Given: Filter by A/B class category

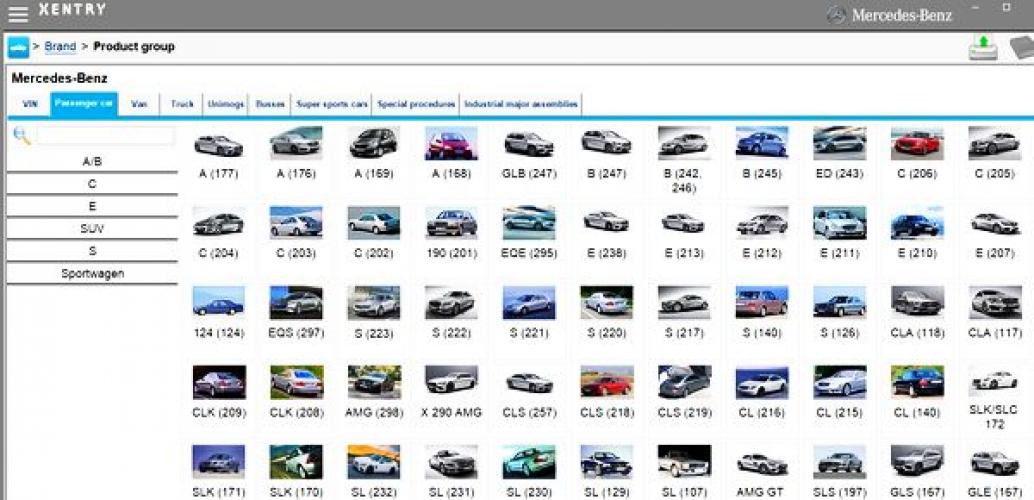Looking at the screenshot, I should pos(92,162).
